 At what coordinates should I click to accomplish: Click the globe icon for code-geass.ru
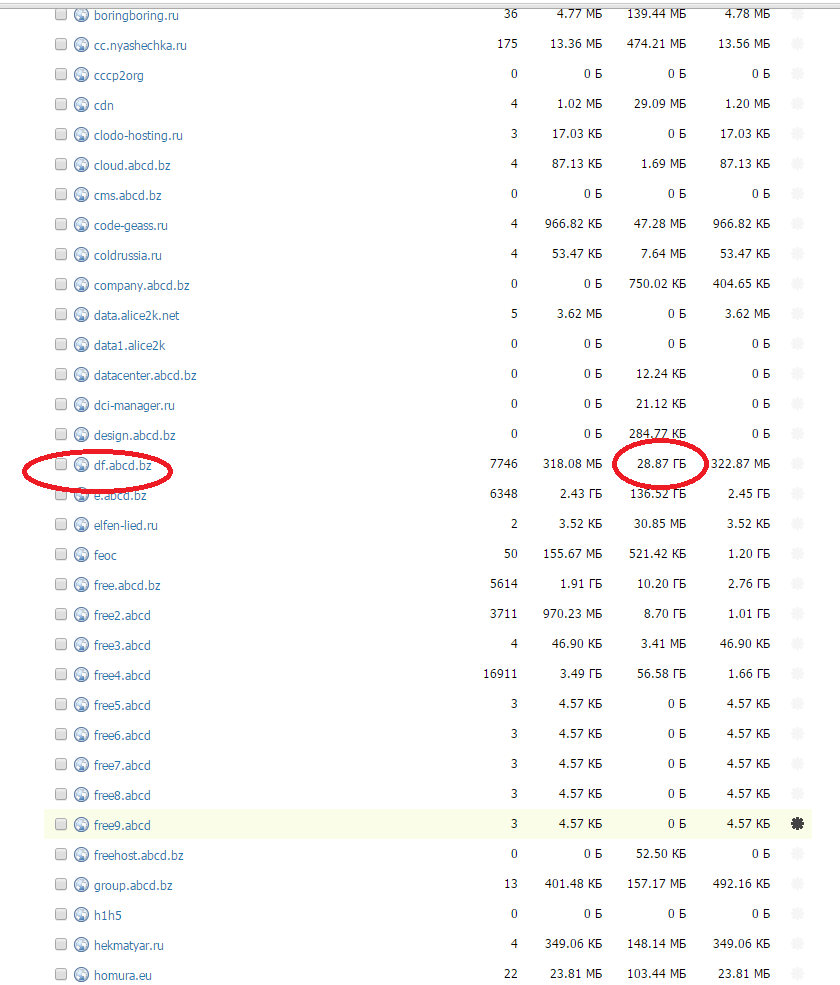81,225
